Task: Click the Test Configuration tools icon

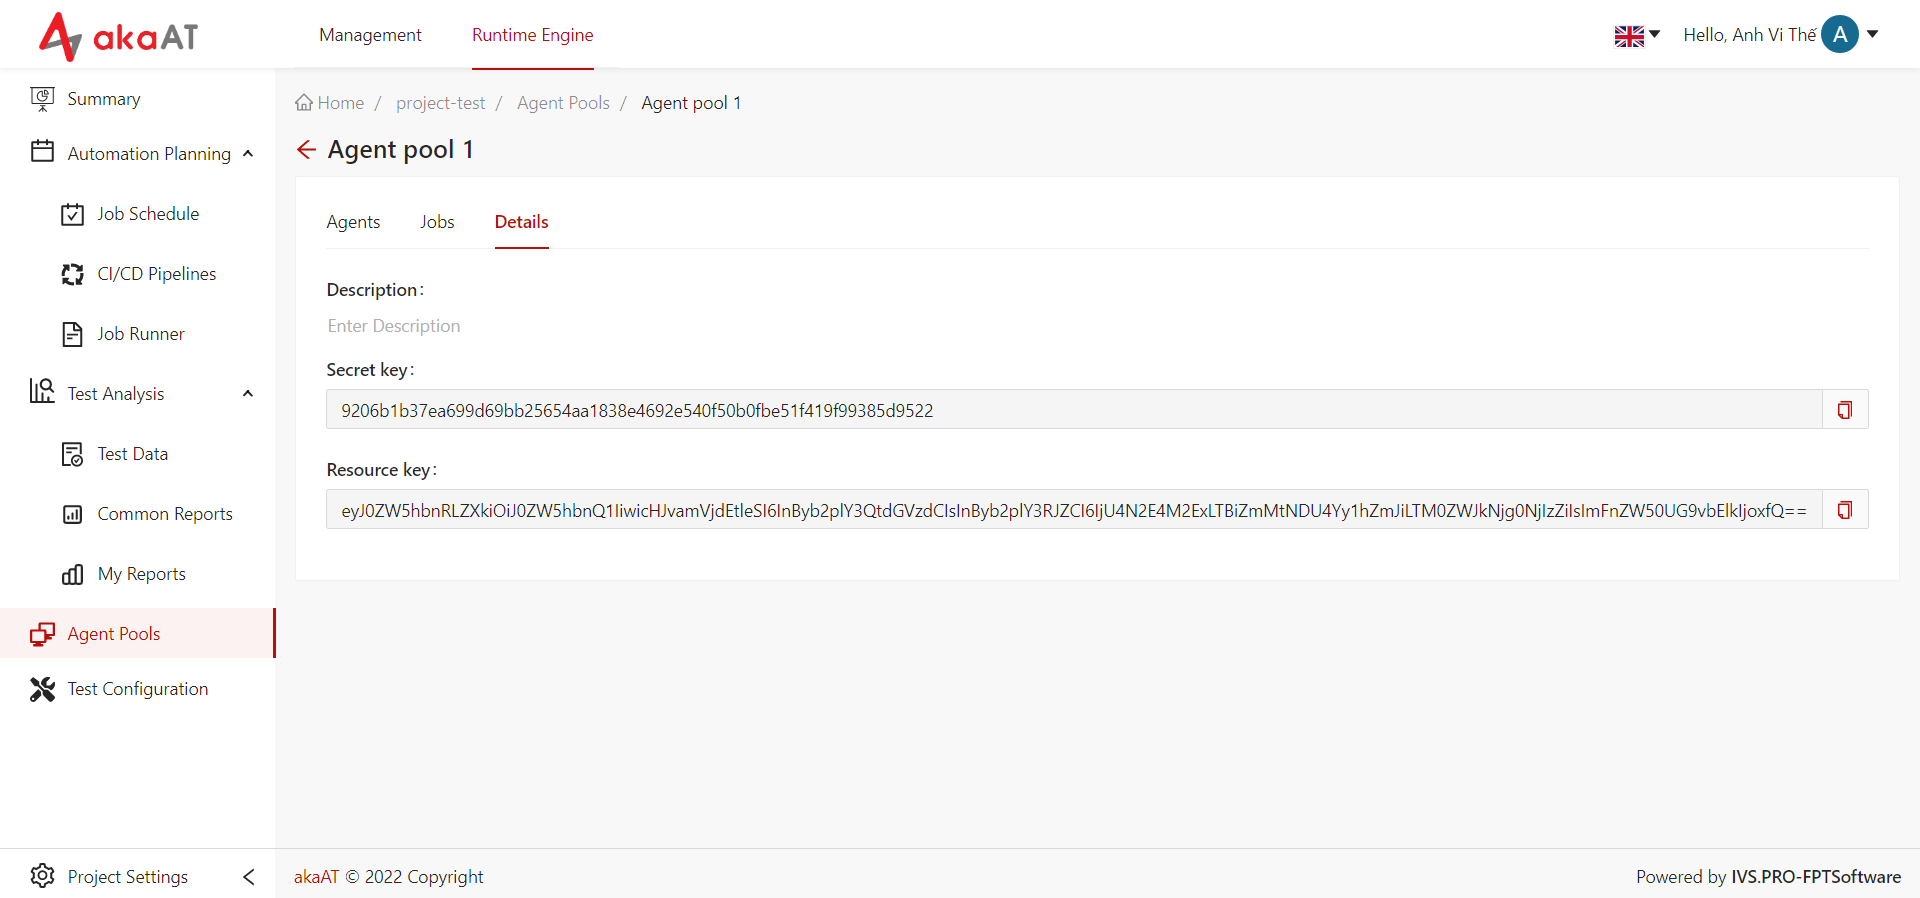Action: tap(42, 689)
